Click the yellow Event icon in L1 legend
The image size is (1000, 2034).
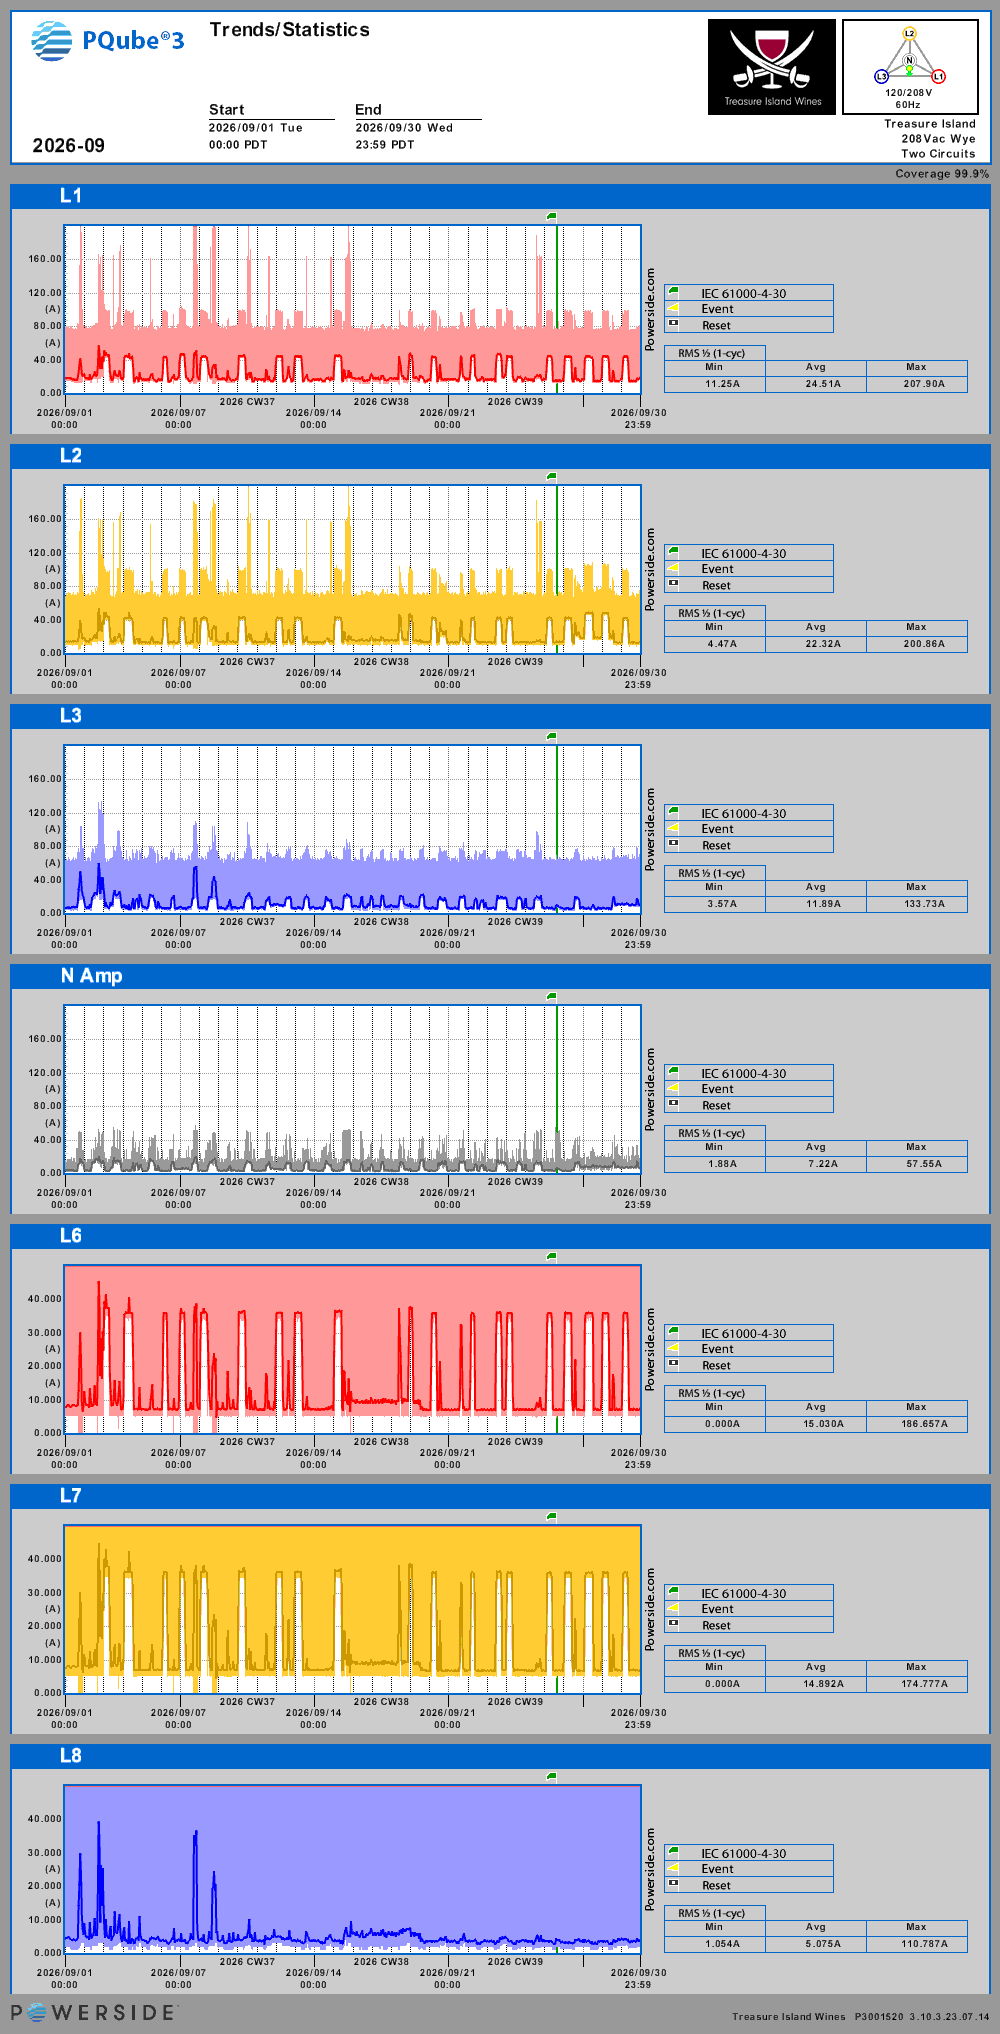coord(674,308)
